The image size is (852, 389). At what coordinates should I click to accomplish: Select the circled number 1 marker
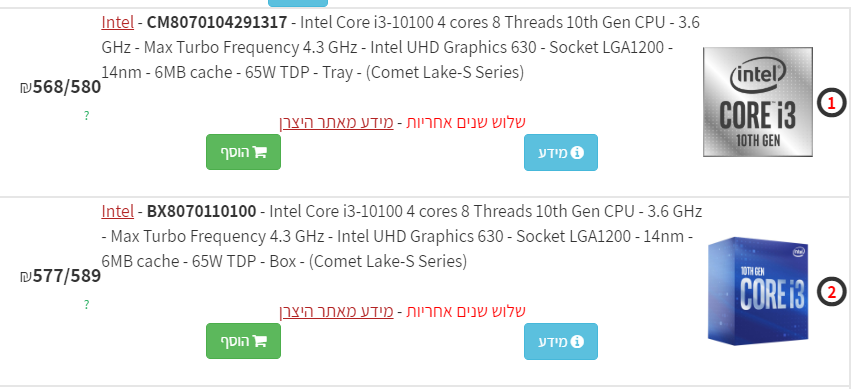[831, 102]
